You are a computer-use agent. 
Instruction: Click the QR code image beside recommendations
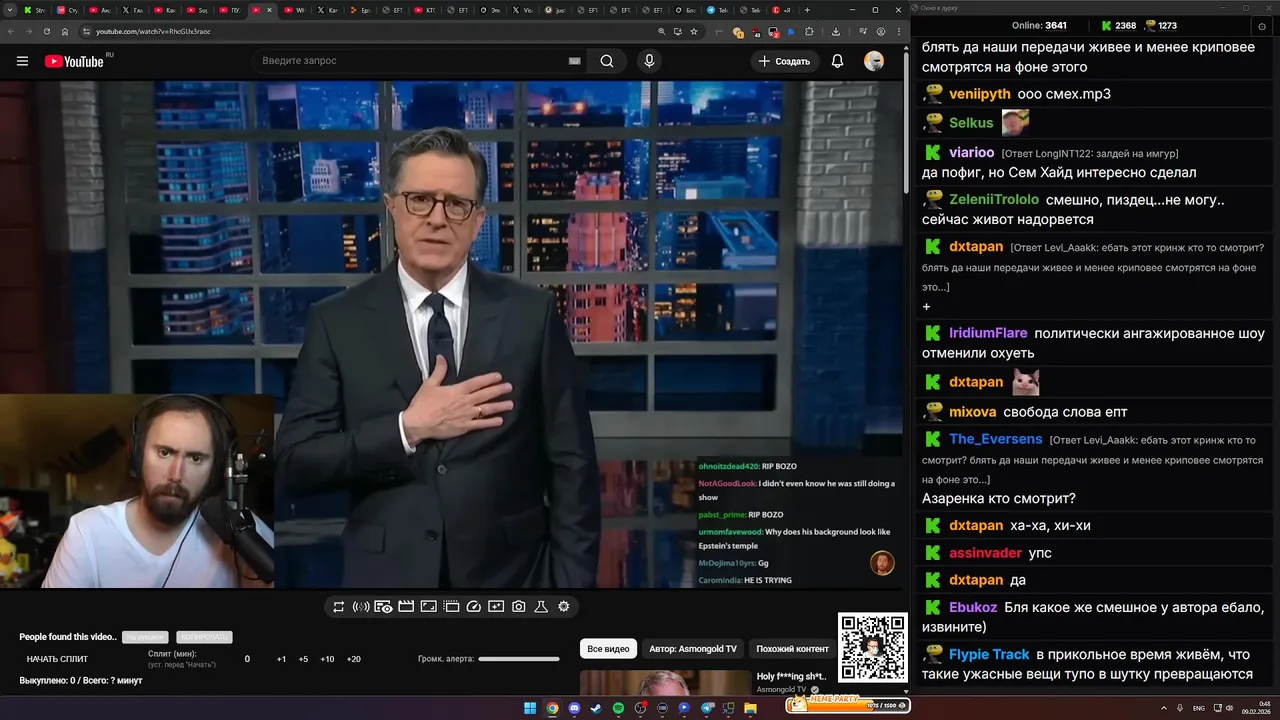(872, 648)
